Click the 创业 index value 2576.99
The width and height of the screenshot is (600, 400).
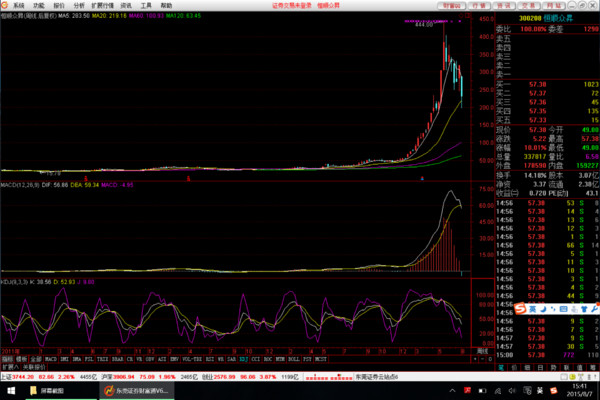click(224, 377)
